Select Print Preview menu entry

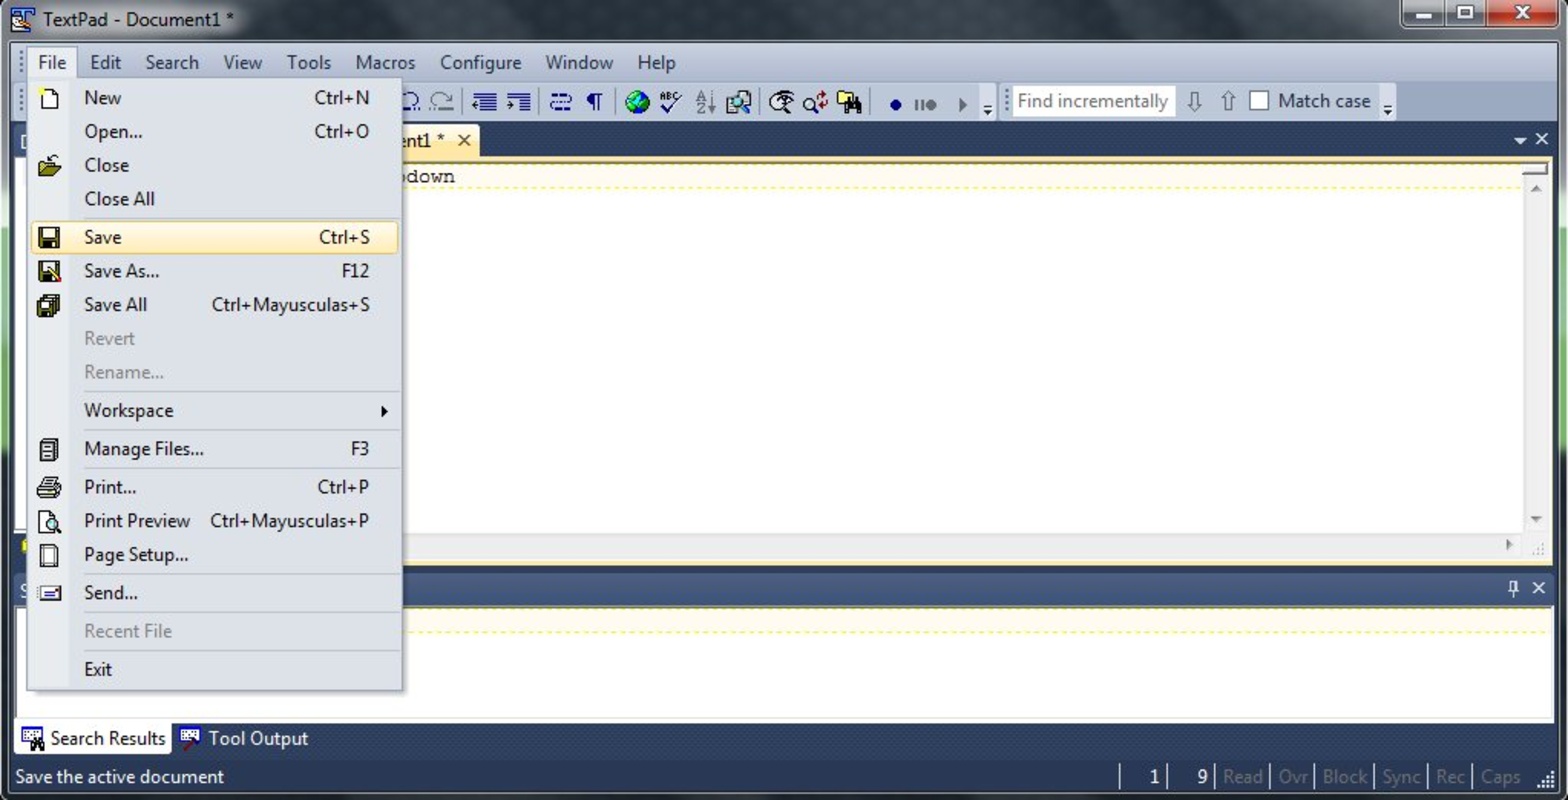tap(215, 521)
